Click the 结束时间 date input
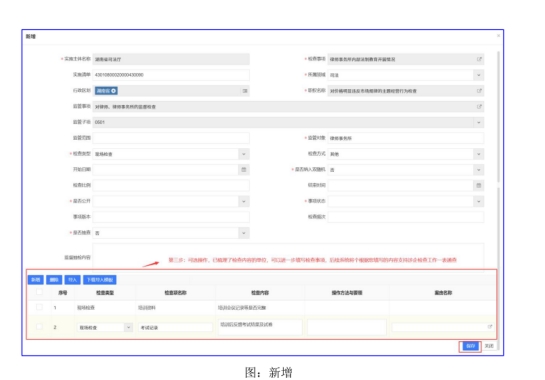545x380 pixels. (400, 185)
